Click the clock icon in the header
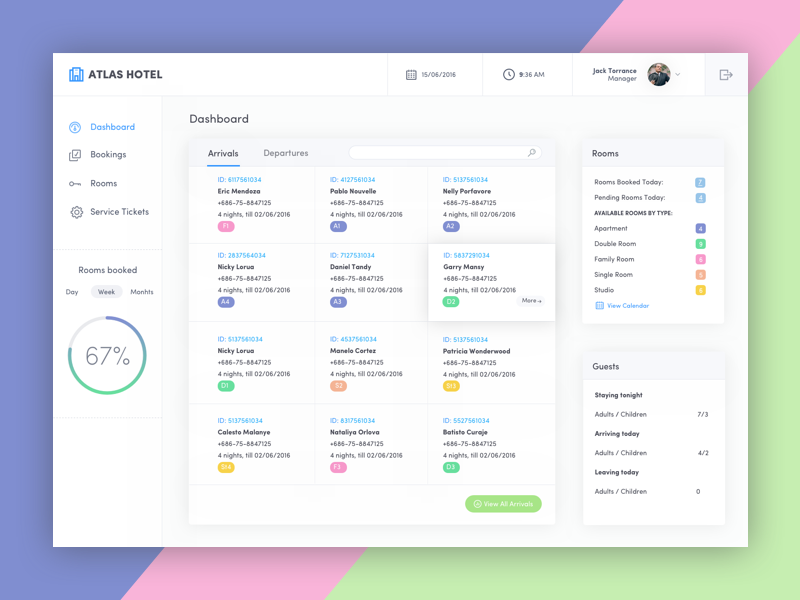This screenshot has width=800, height=600. (x=509, y=74)
